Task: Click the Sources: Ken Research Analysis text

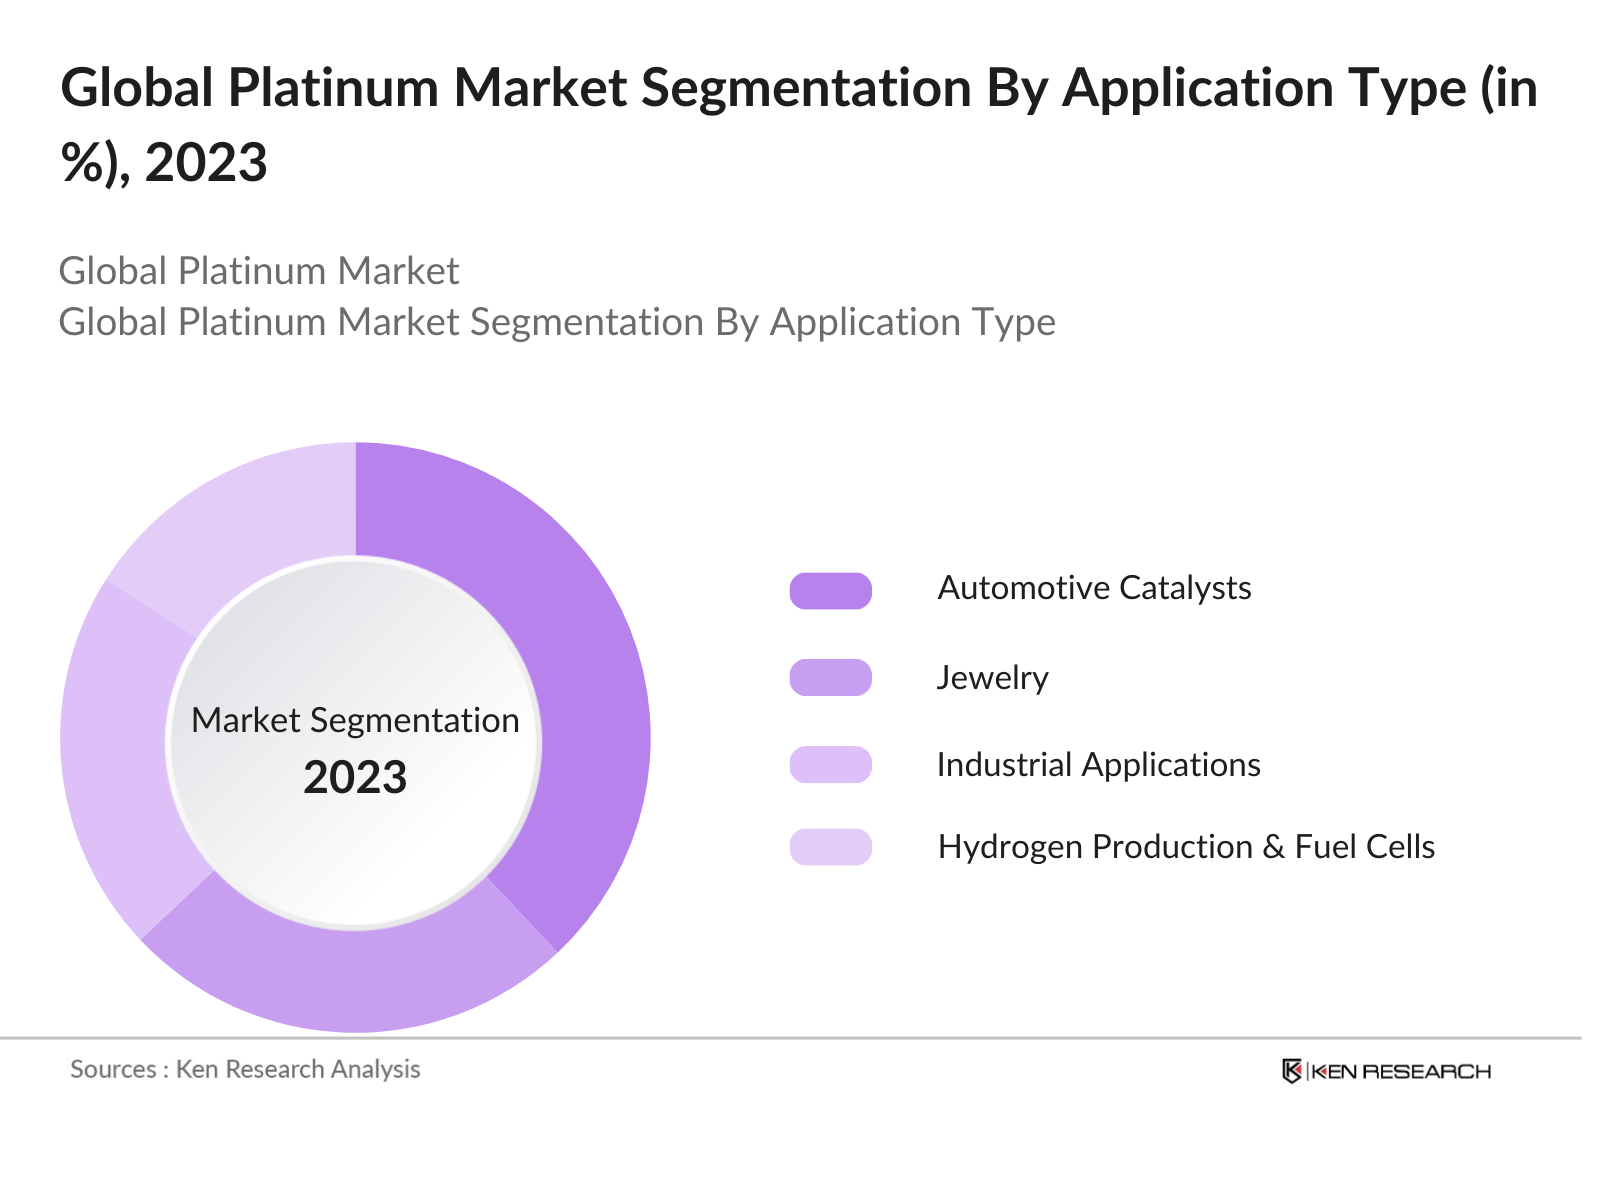Action: pyautogui.click(x=243, y=1069)
